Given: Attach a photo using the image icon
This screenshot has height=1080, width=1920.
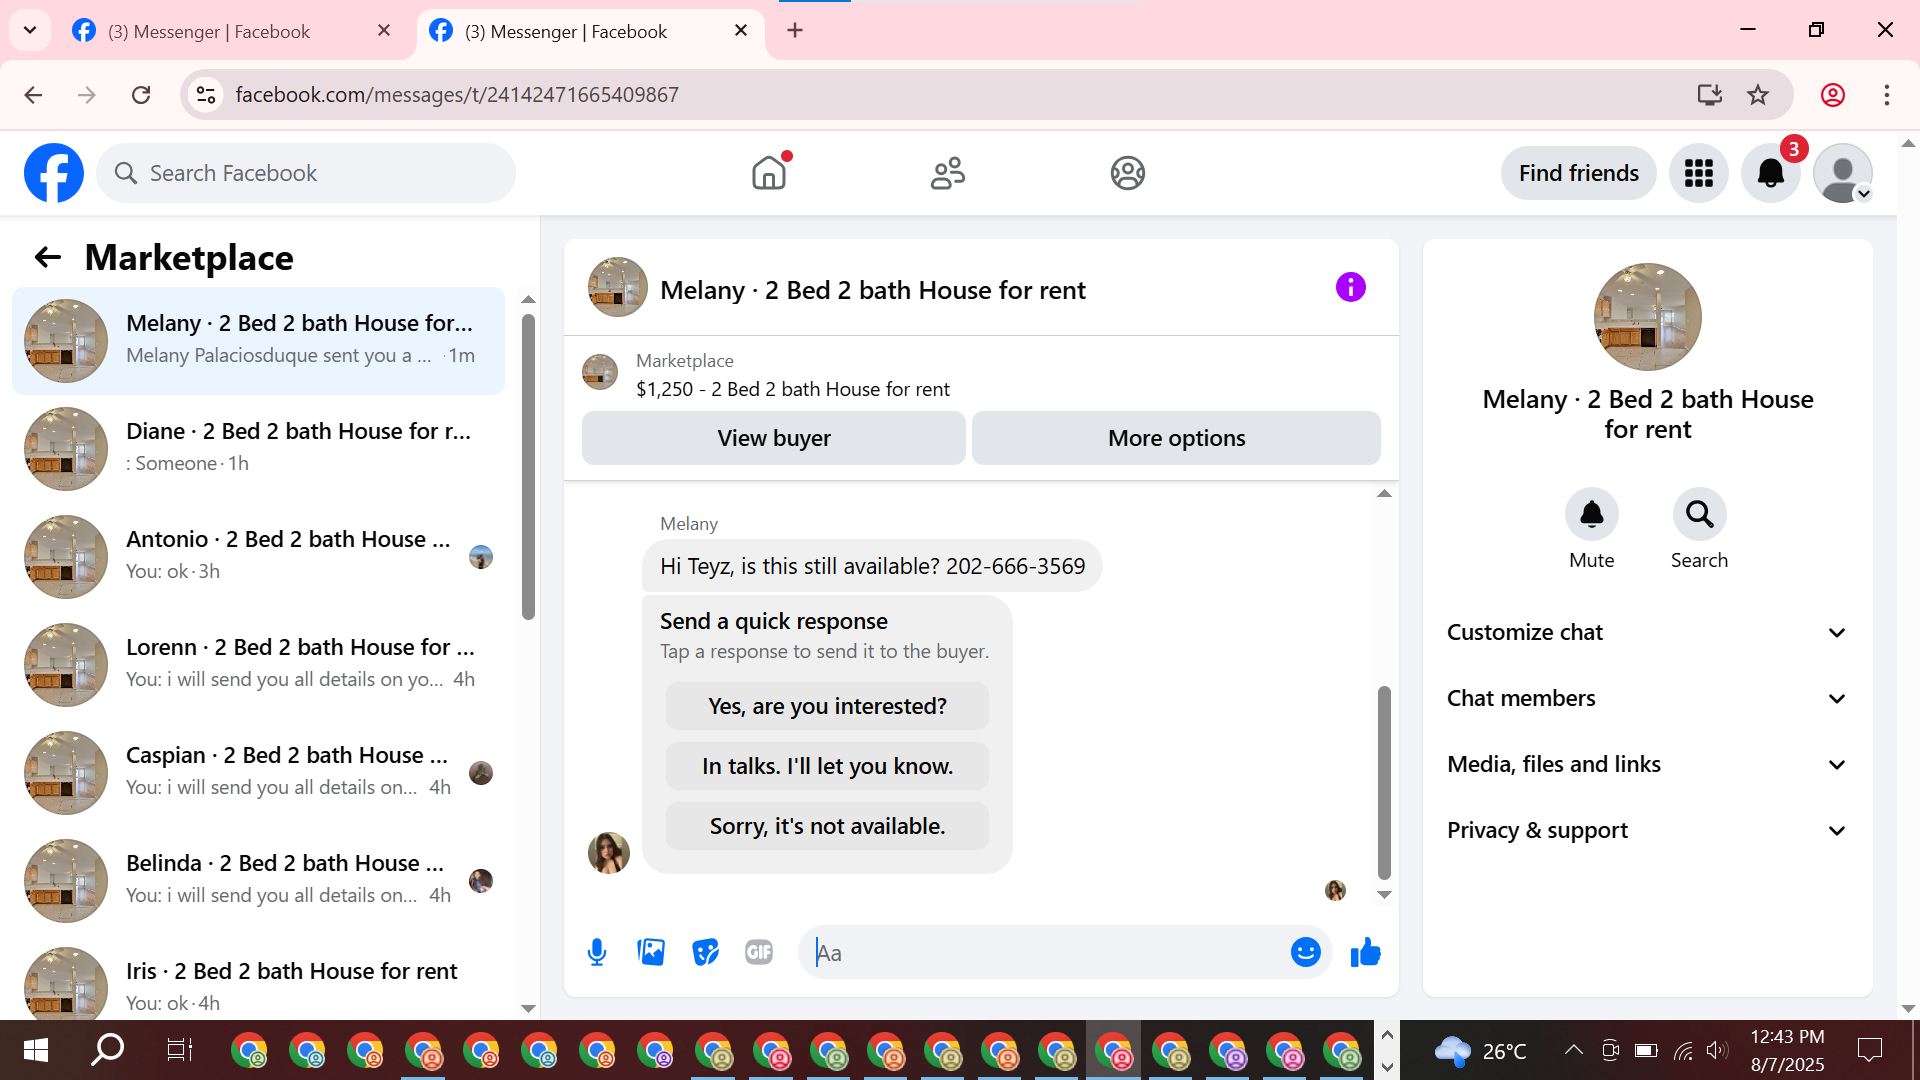Looking at the screenshot, I should pos(651,952).
